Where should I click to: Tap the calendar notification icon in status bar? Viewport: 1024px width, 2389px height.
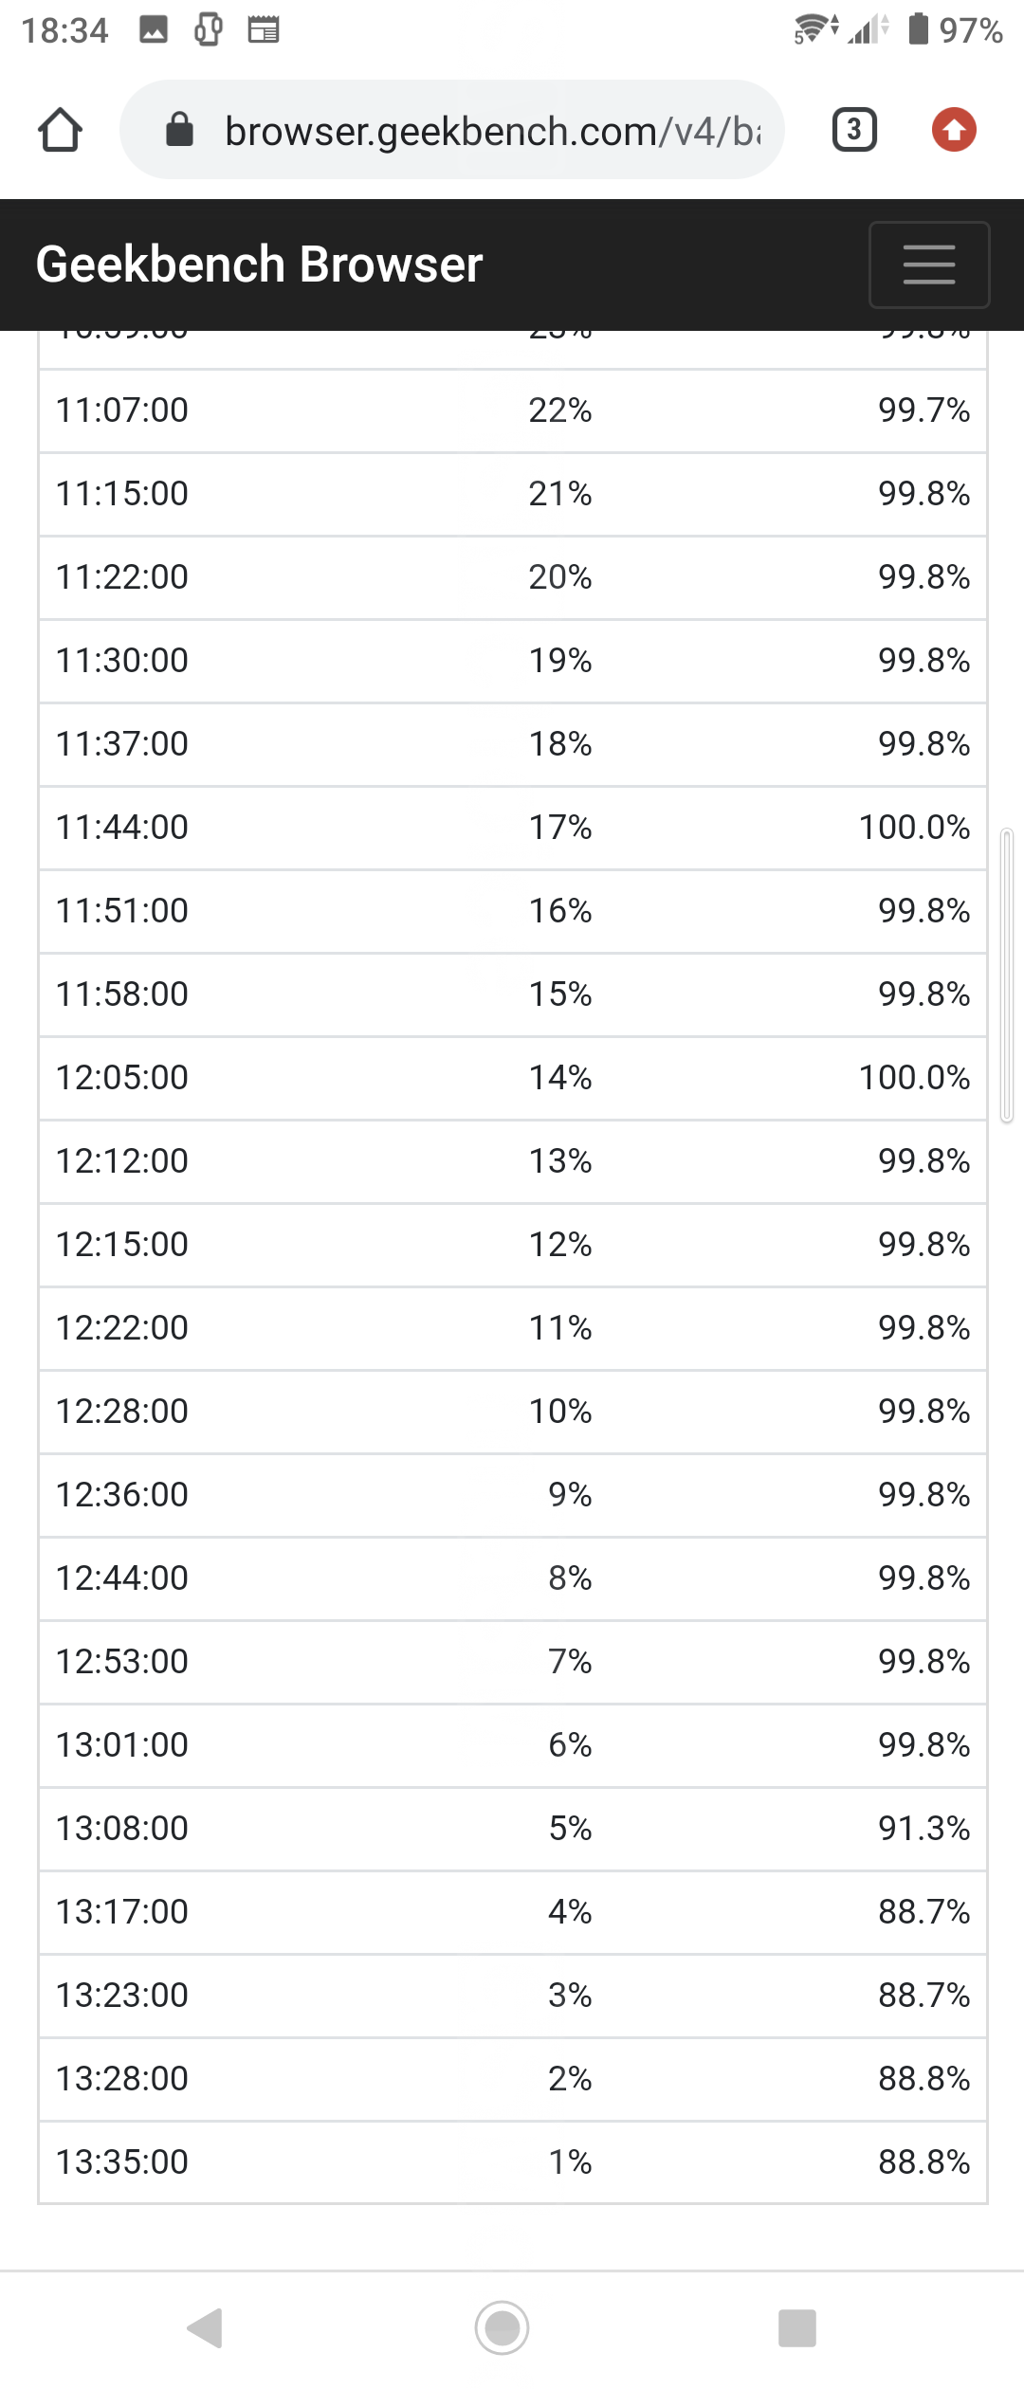click(x=263, y=30)
